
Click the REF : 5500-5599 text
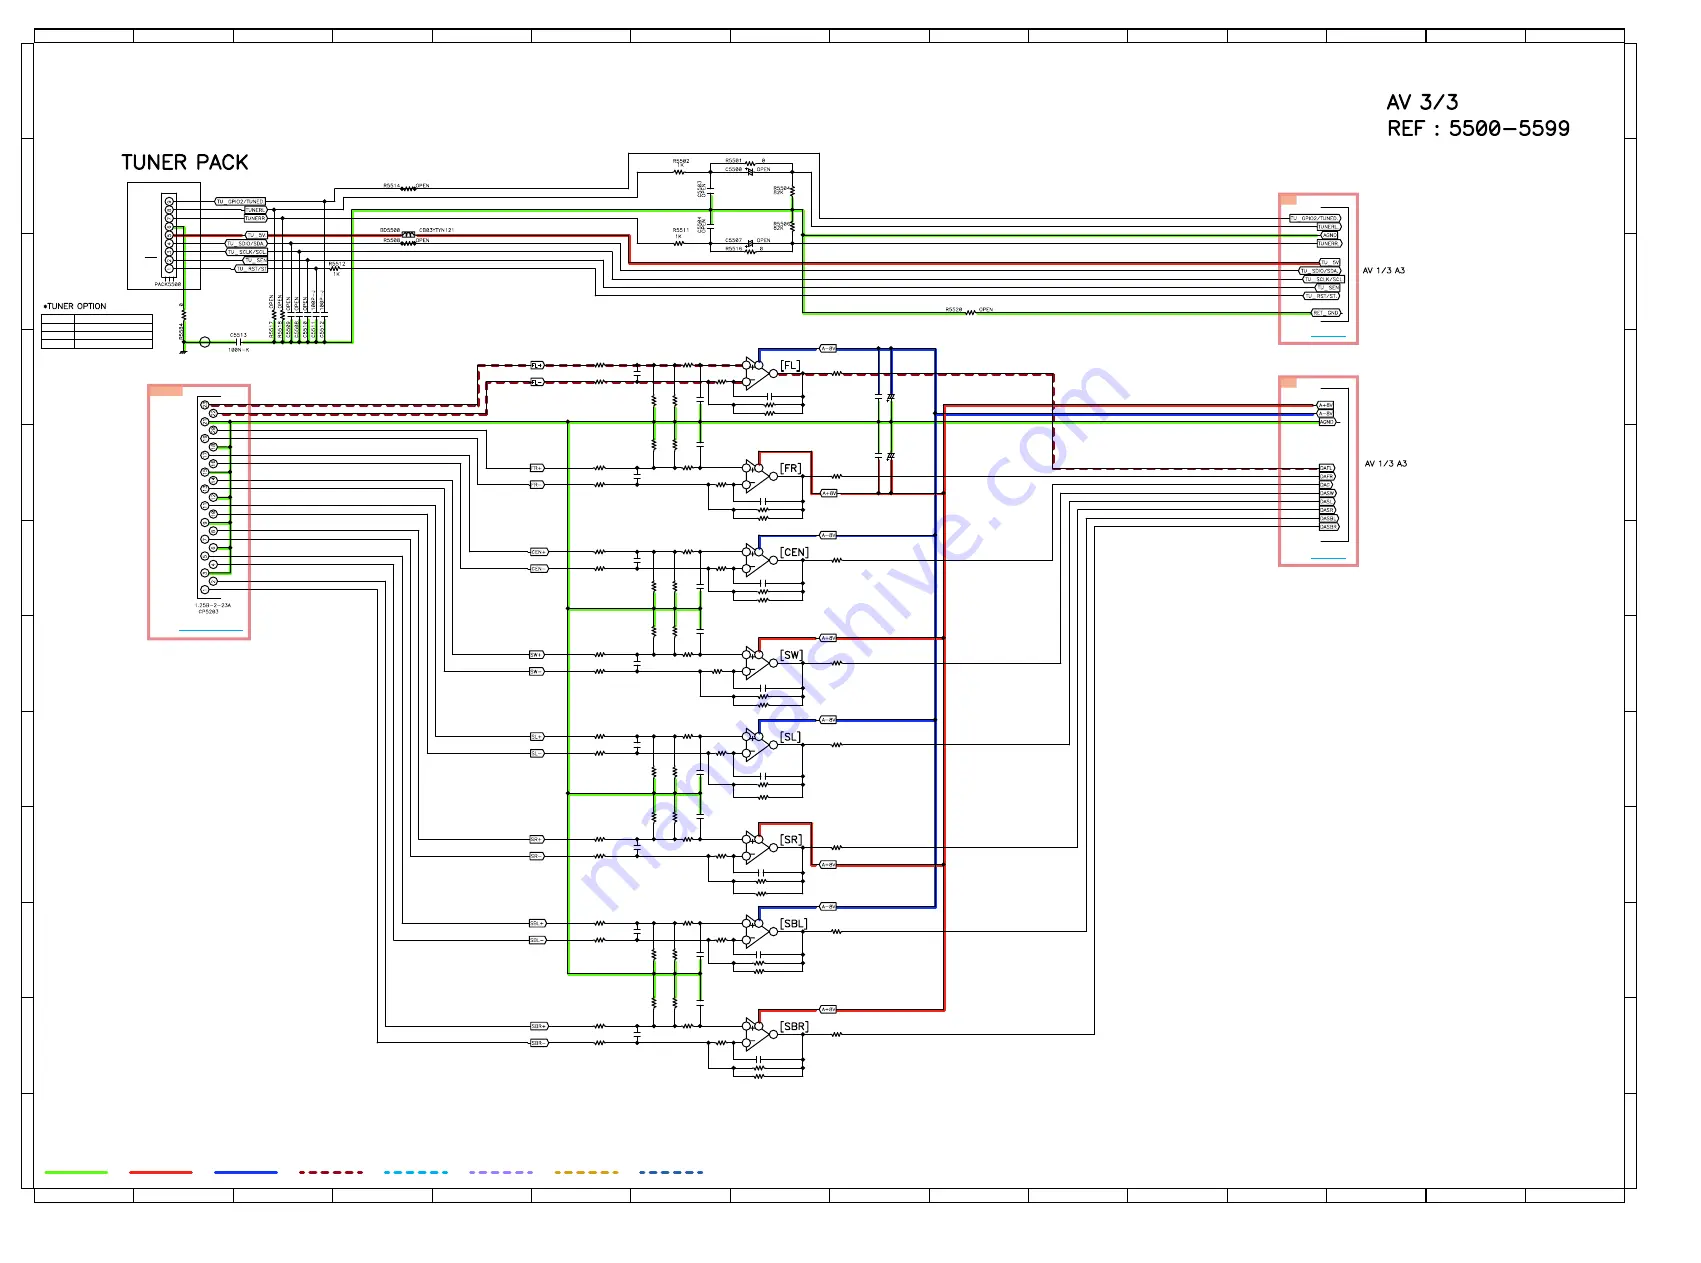(1478, 128)
